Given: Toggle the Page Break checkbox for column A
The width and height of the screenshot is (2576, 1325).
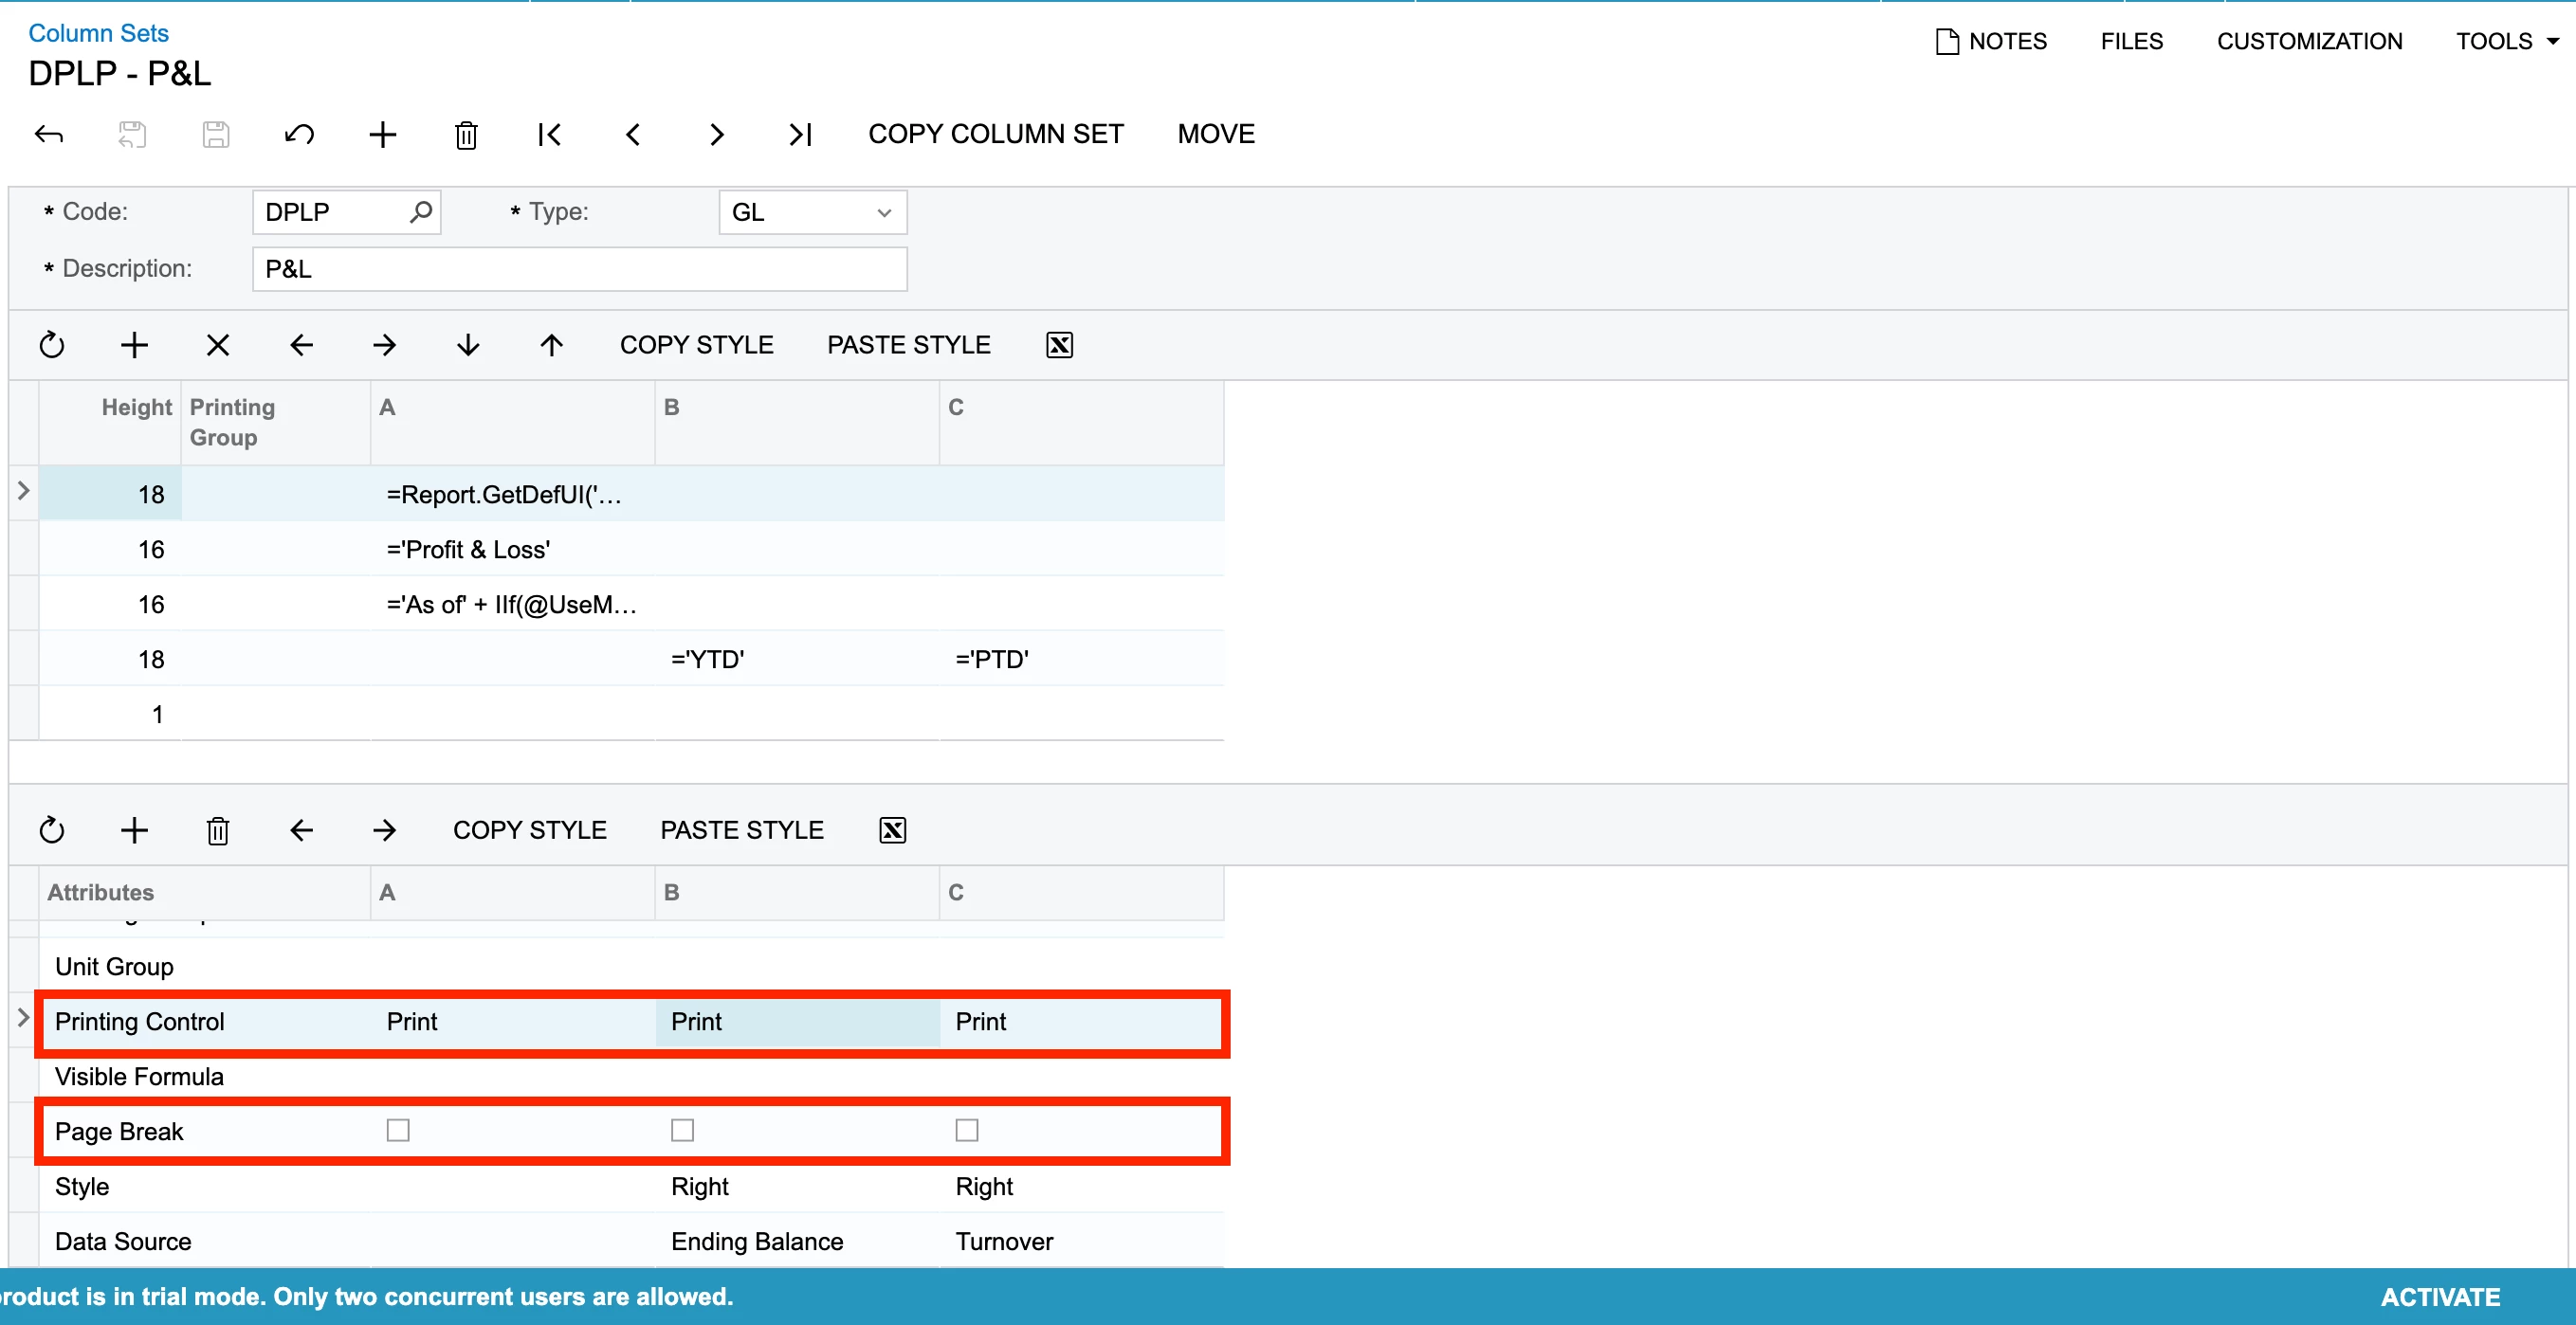Looking at the screenshot, I should click(x=398, y=1130).
